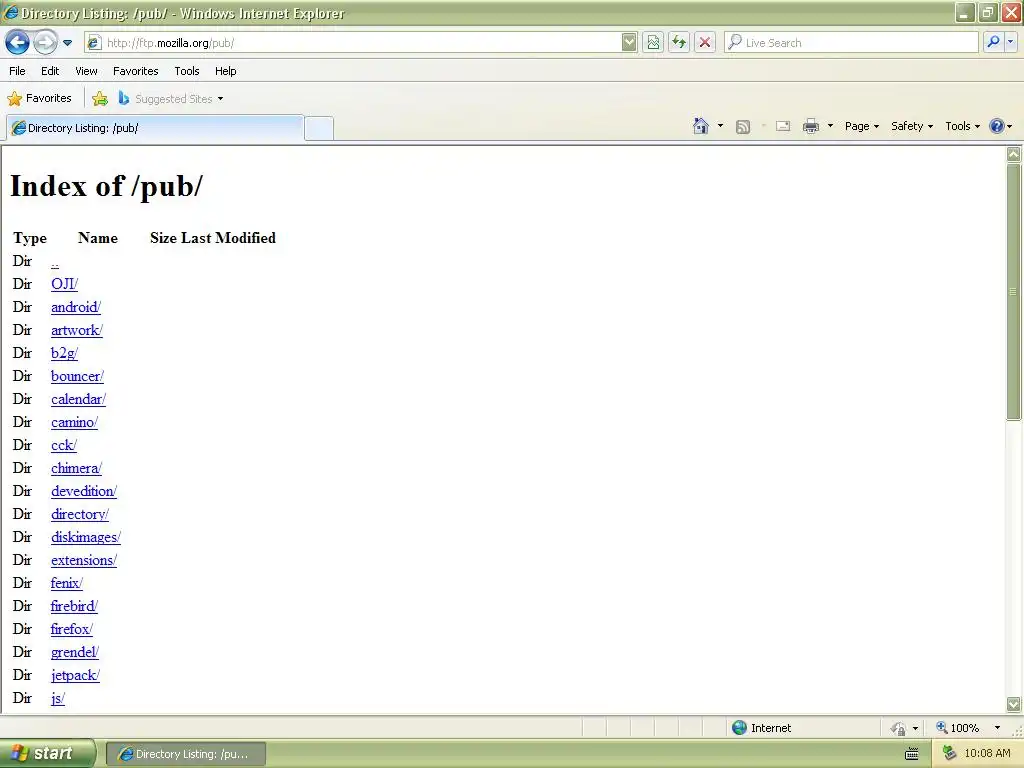Open the calendar/ directory link
The image size is (1024, 768).
[78, 399]
